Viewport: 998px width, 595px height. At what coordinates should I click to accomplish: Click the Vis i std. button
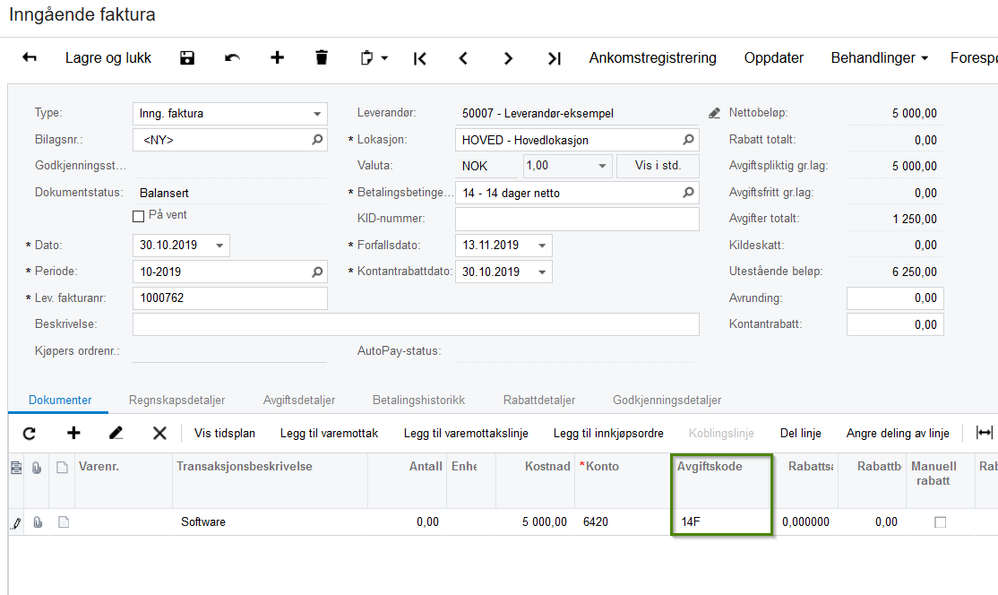point(658,166)
